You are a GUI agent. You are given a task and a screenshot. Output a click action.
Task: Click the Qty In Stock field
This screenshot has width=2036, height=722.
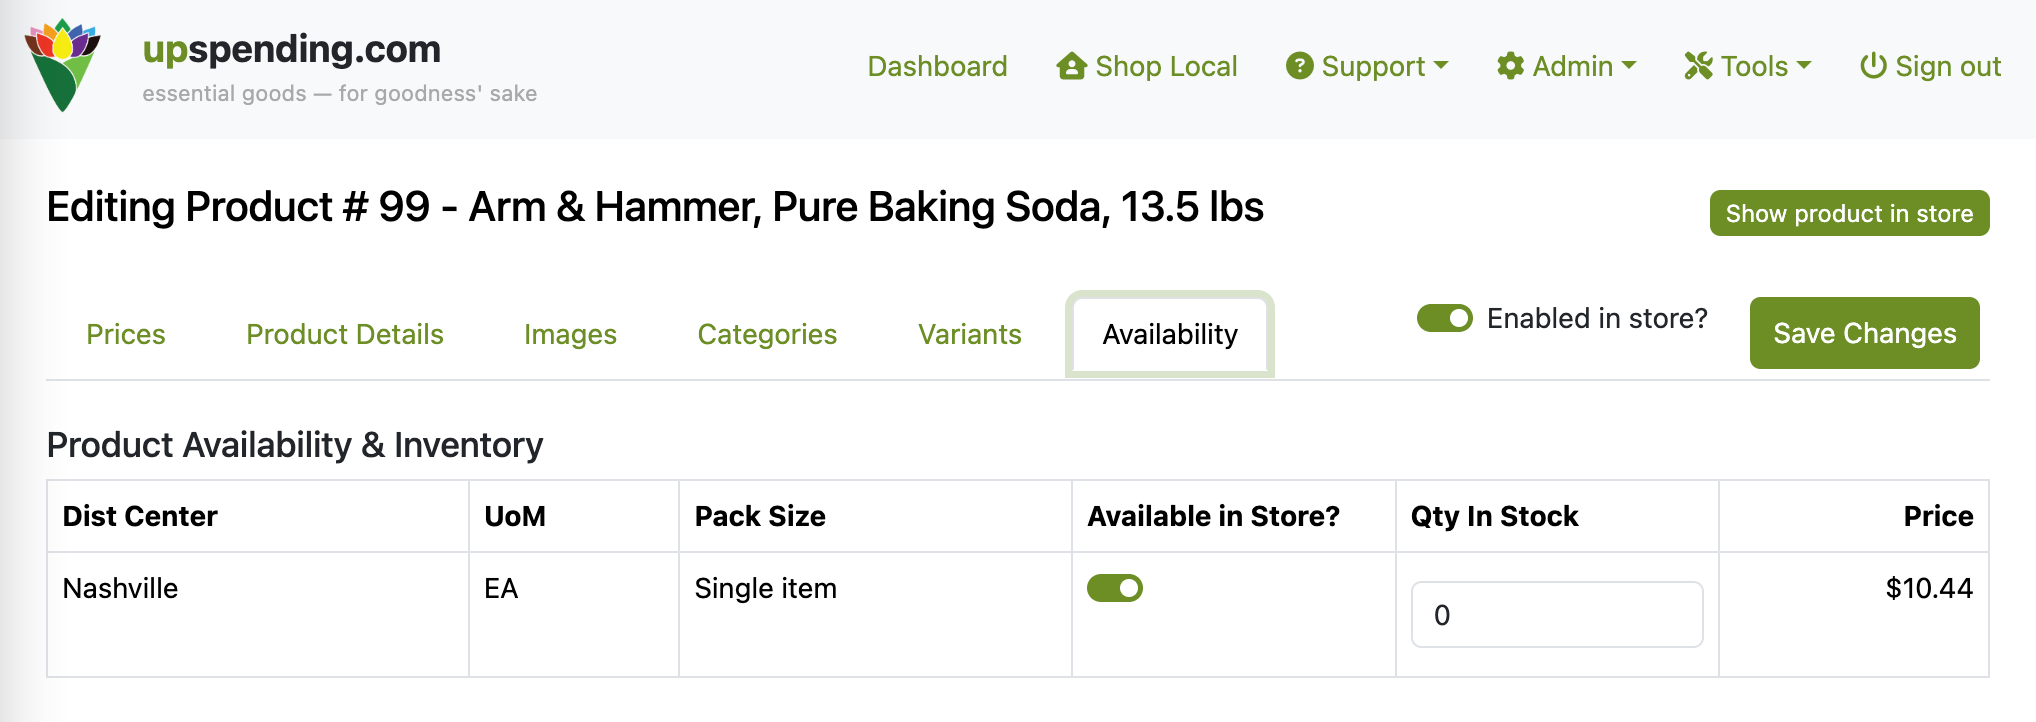(1556, 615)
